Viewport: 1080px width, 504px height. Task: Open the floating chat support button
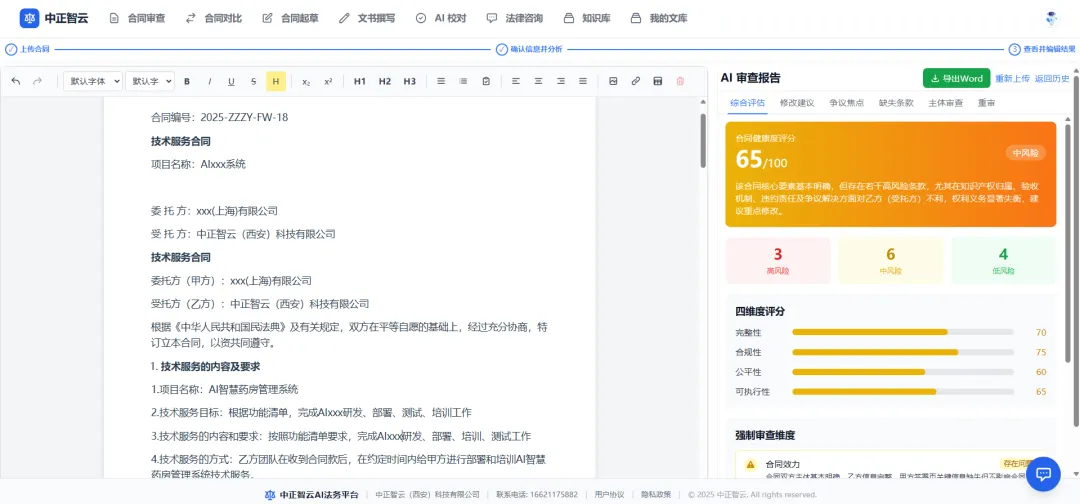[1043, 474]
